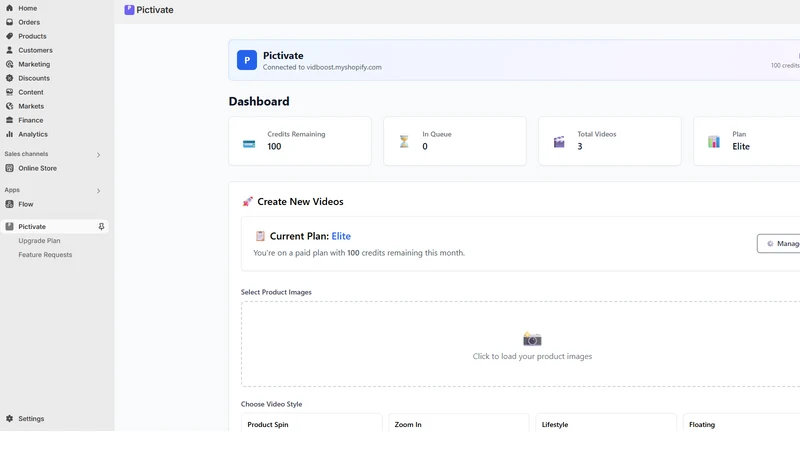Select Zoom In video style
Screen dimensions: 800x450
459,424
